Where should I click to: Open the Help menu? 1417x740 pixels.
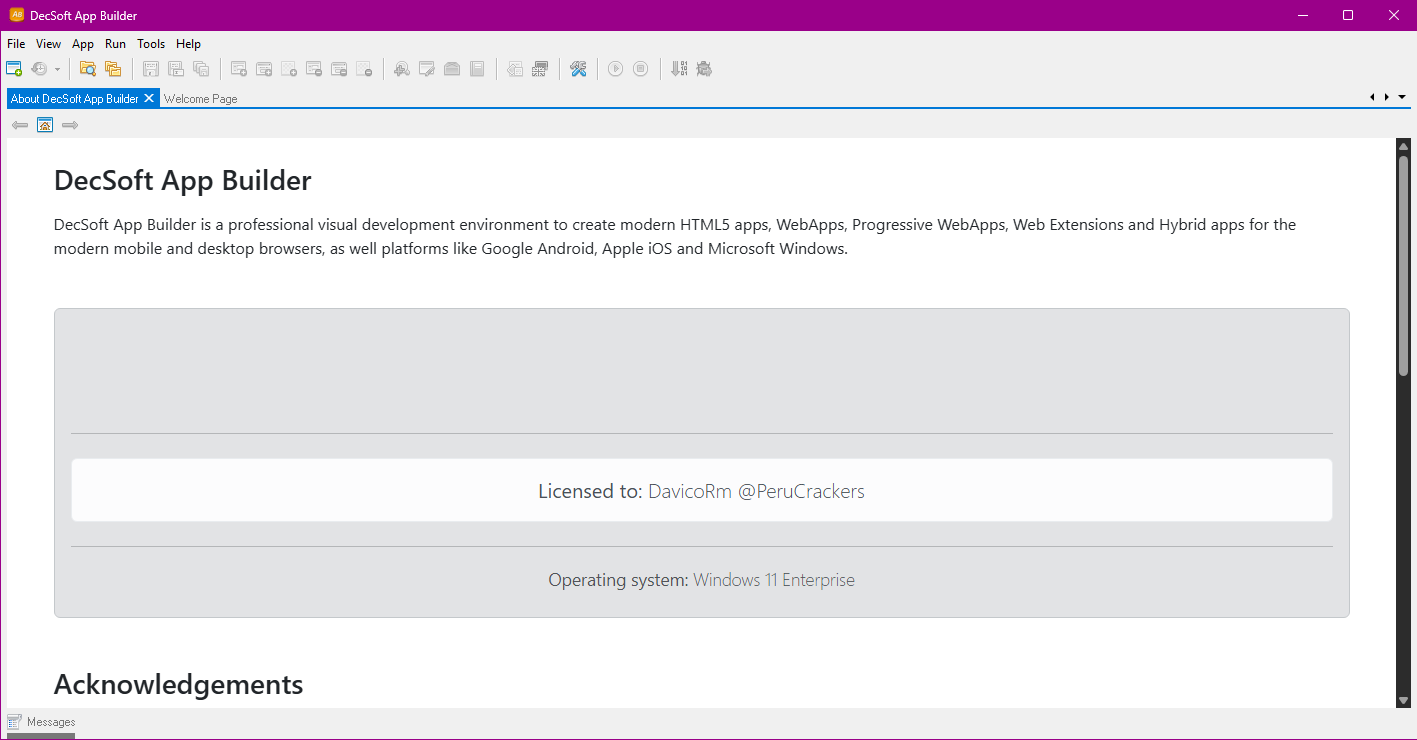click(188, 44)
